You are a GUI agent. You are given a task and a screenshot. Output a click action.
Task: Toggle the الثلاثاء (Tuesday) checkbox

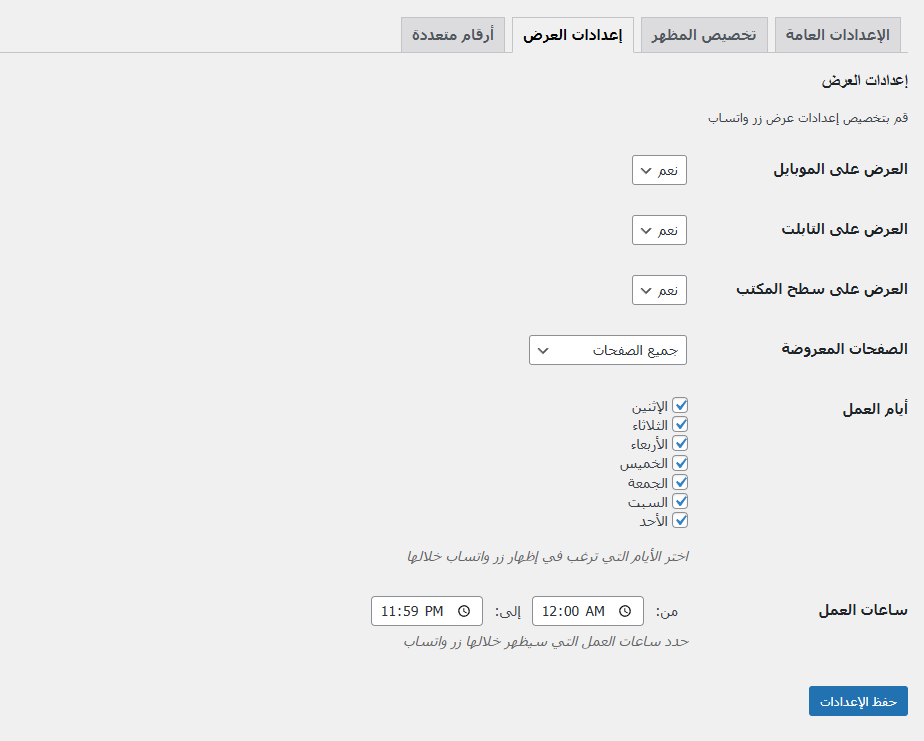680,425
